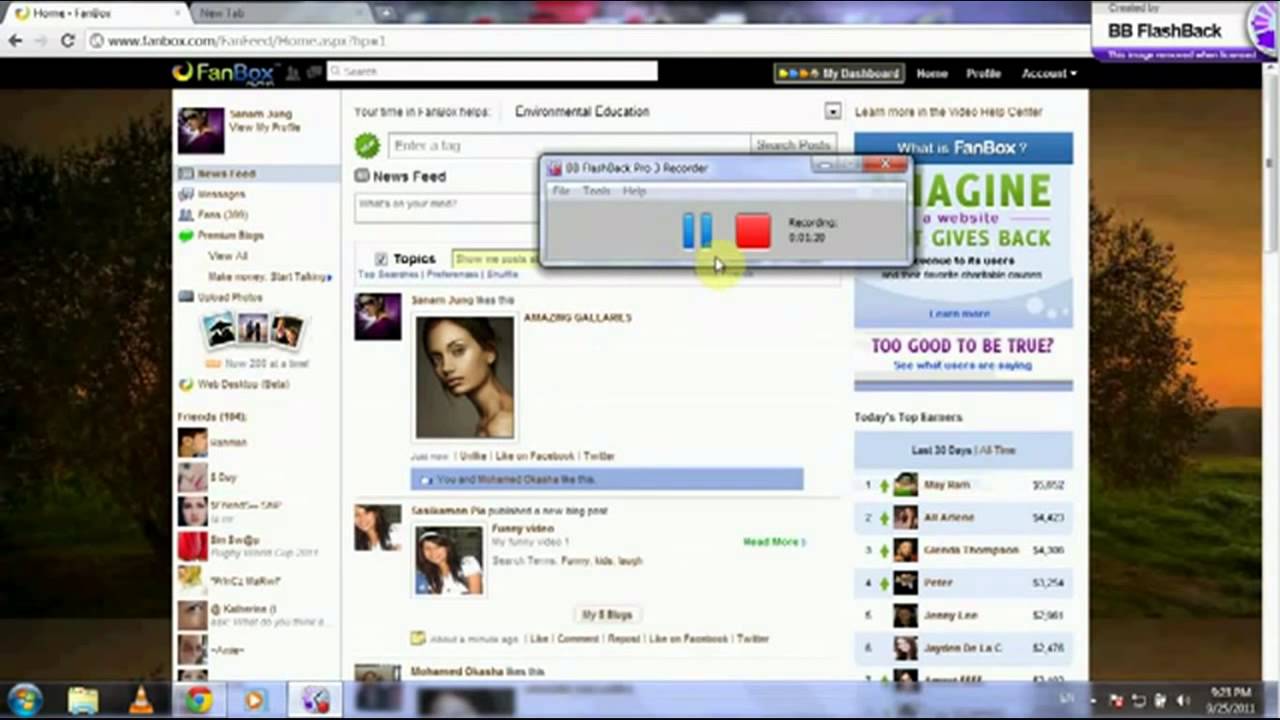Stop the recording with the red button
The height and width of the screenshot is (720, 1280).
click(x=753, y=231)
